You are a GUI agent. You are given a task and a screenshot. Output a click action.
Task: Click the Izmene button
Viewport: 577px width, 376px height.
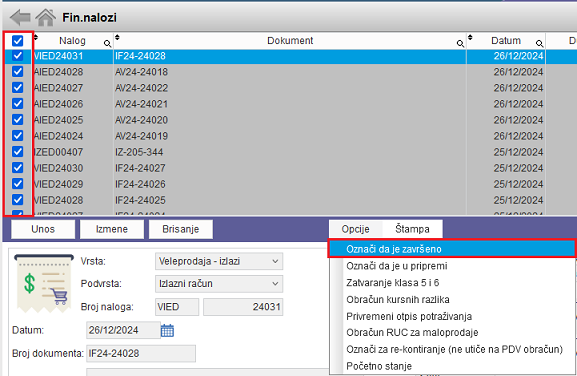tap(112, 229)
